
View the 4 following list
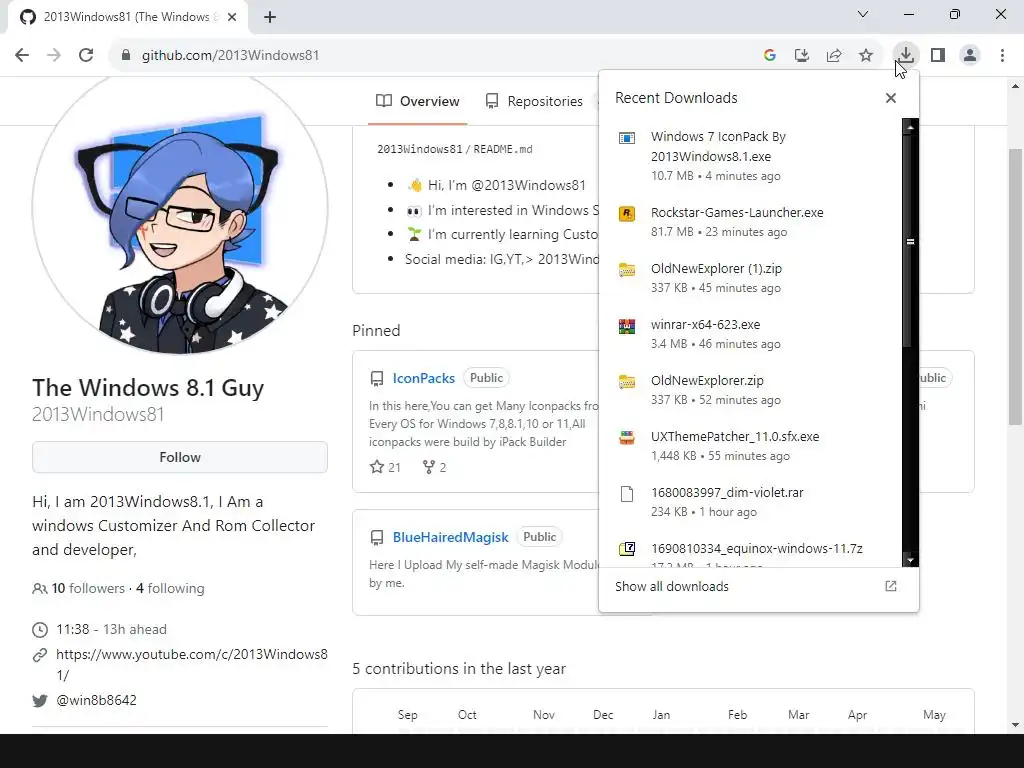(170, 588)
